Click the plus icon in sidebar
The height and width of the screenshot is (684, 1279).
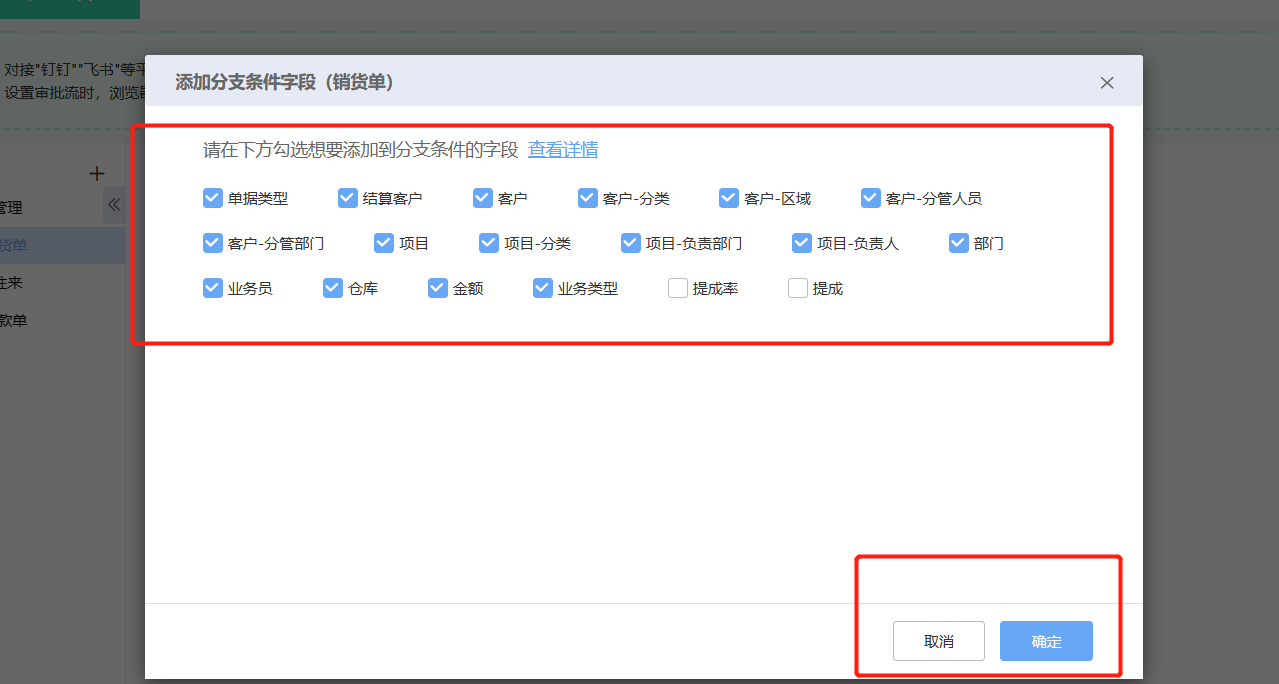tap(97, 174)
